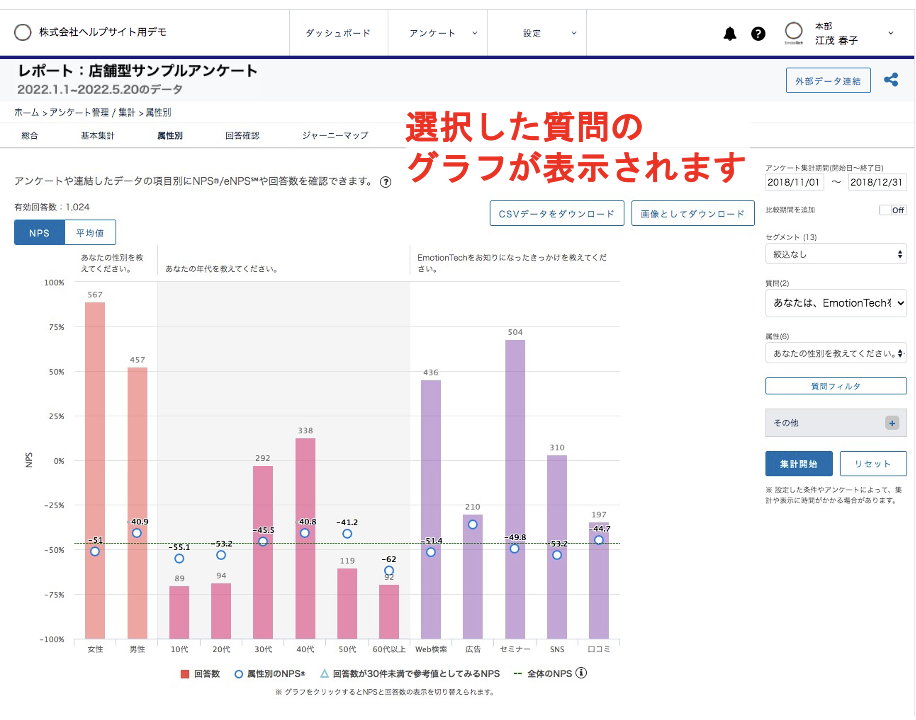Image resolution: width=916 pixels, height=720 pixels.
Task: Open the 質問 dropdown
Action: 836,303
